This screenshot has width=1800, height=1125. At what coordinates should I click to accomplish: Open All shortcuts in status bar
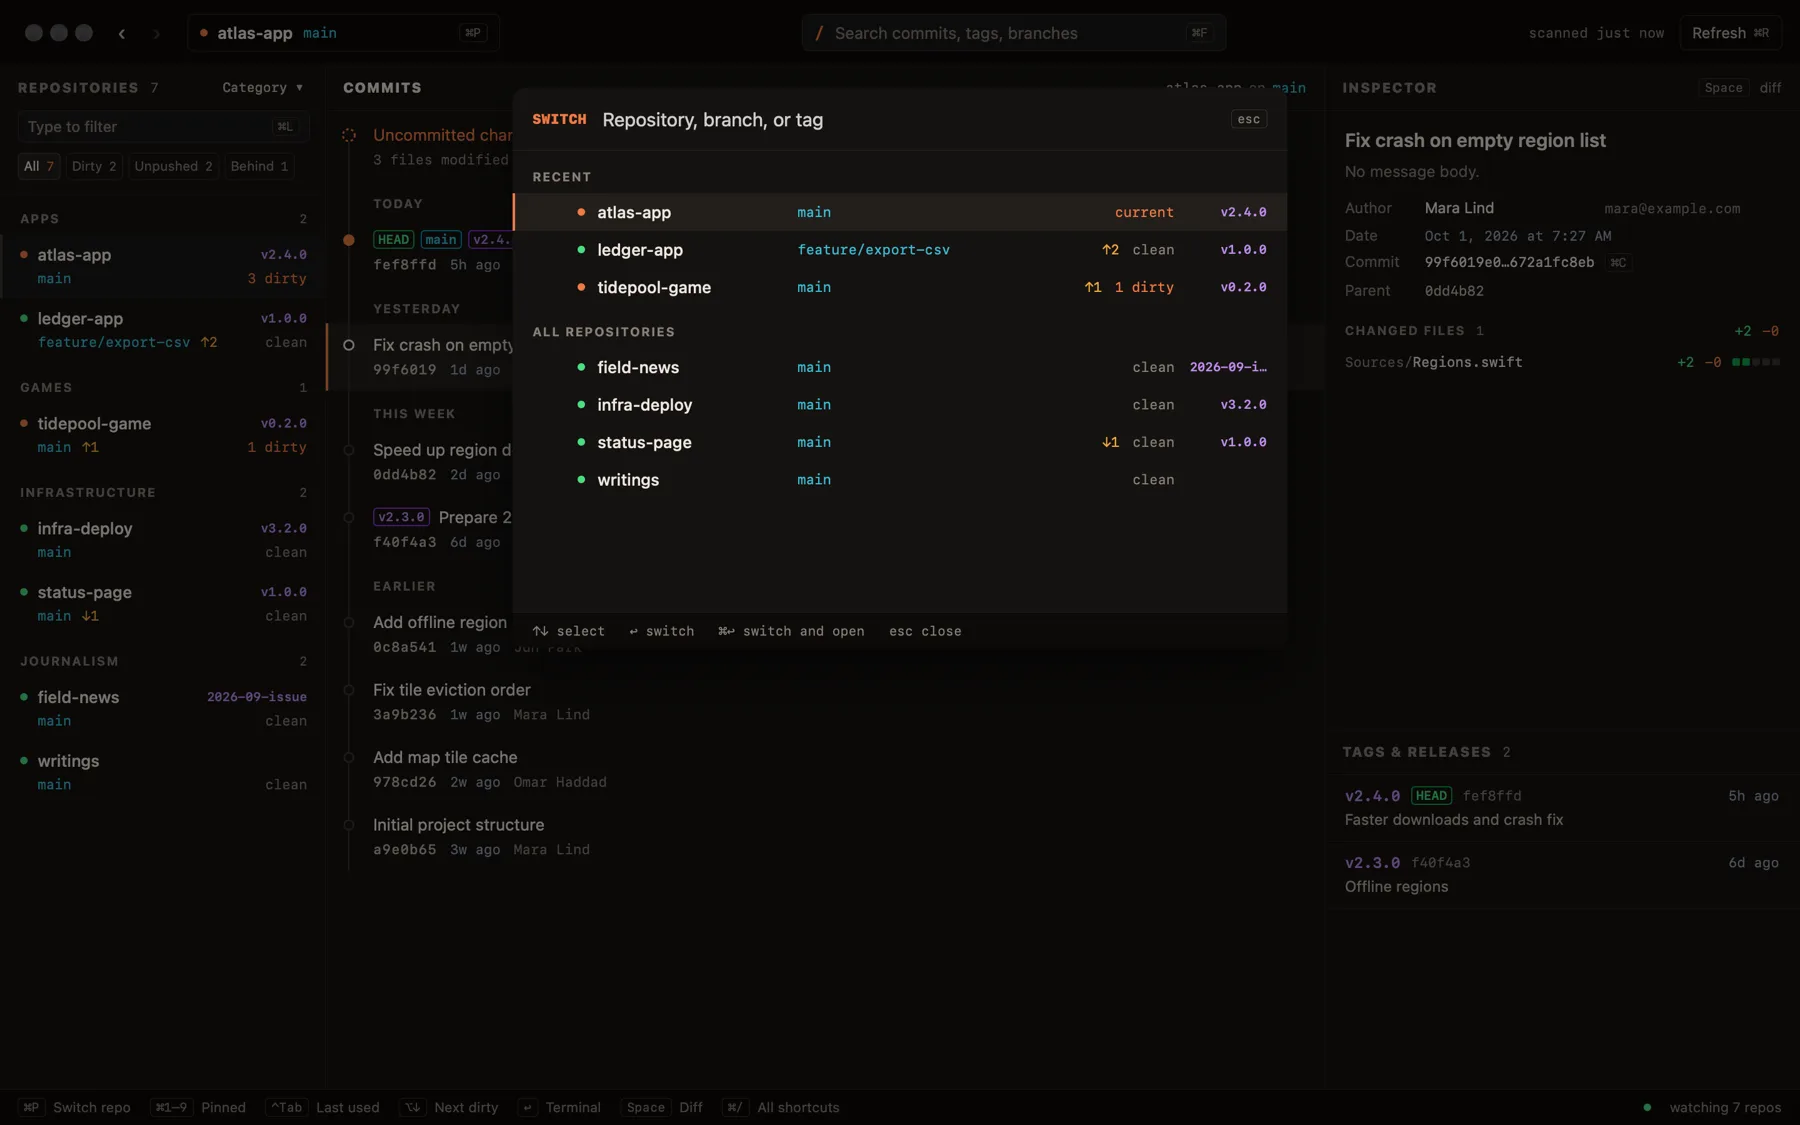781,1107
